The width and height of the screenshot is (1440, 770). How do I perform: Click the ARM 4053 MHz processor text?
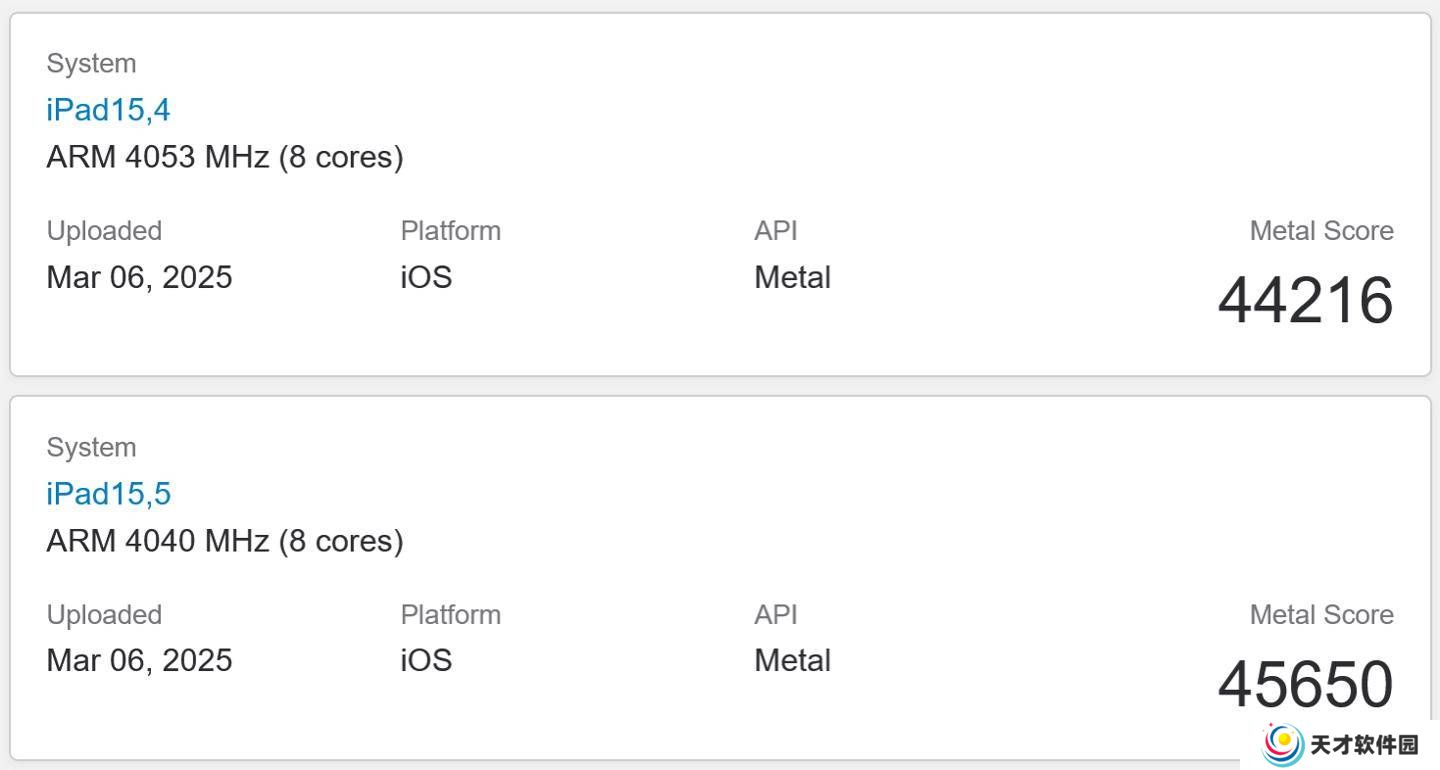click(225, 157)
